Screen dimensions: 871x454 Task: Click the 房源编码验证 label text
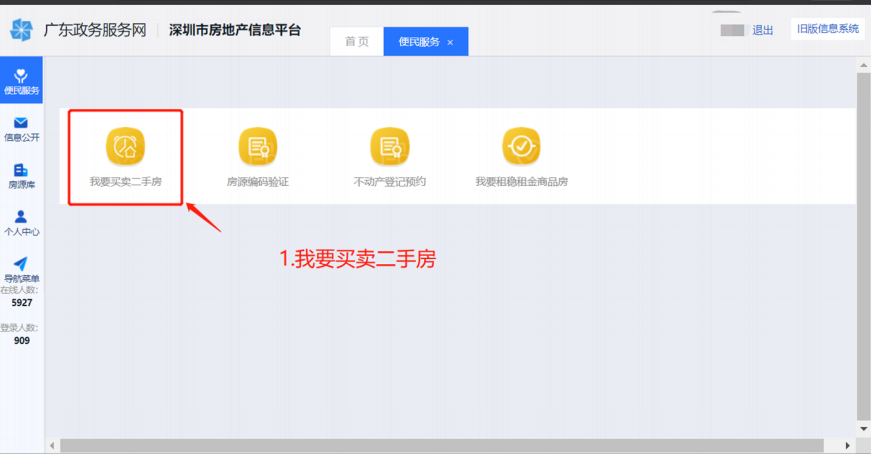click(258, 182)
